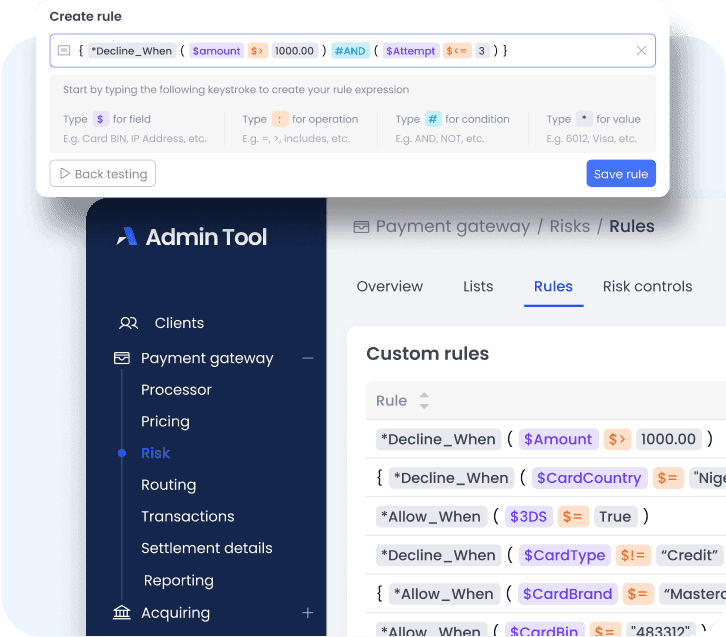Click the “Credit” value token
The image size is (726, 637).
(x=689, y=555)
